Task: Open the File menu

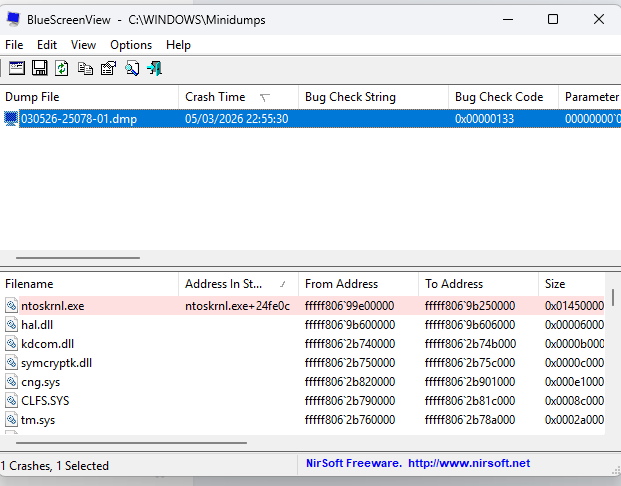Action: [14, 45]
